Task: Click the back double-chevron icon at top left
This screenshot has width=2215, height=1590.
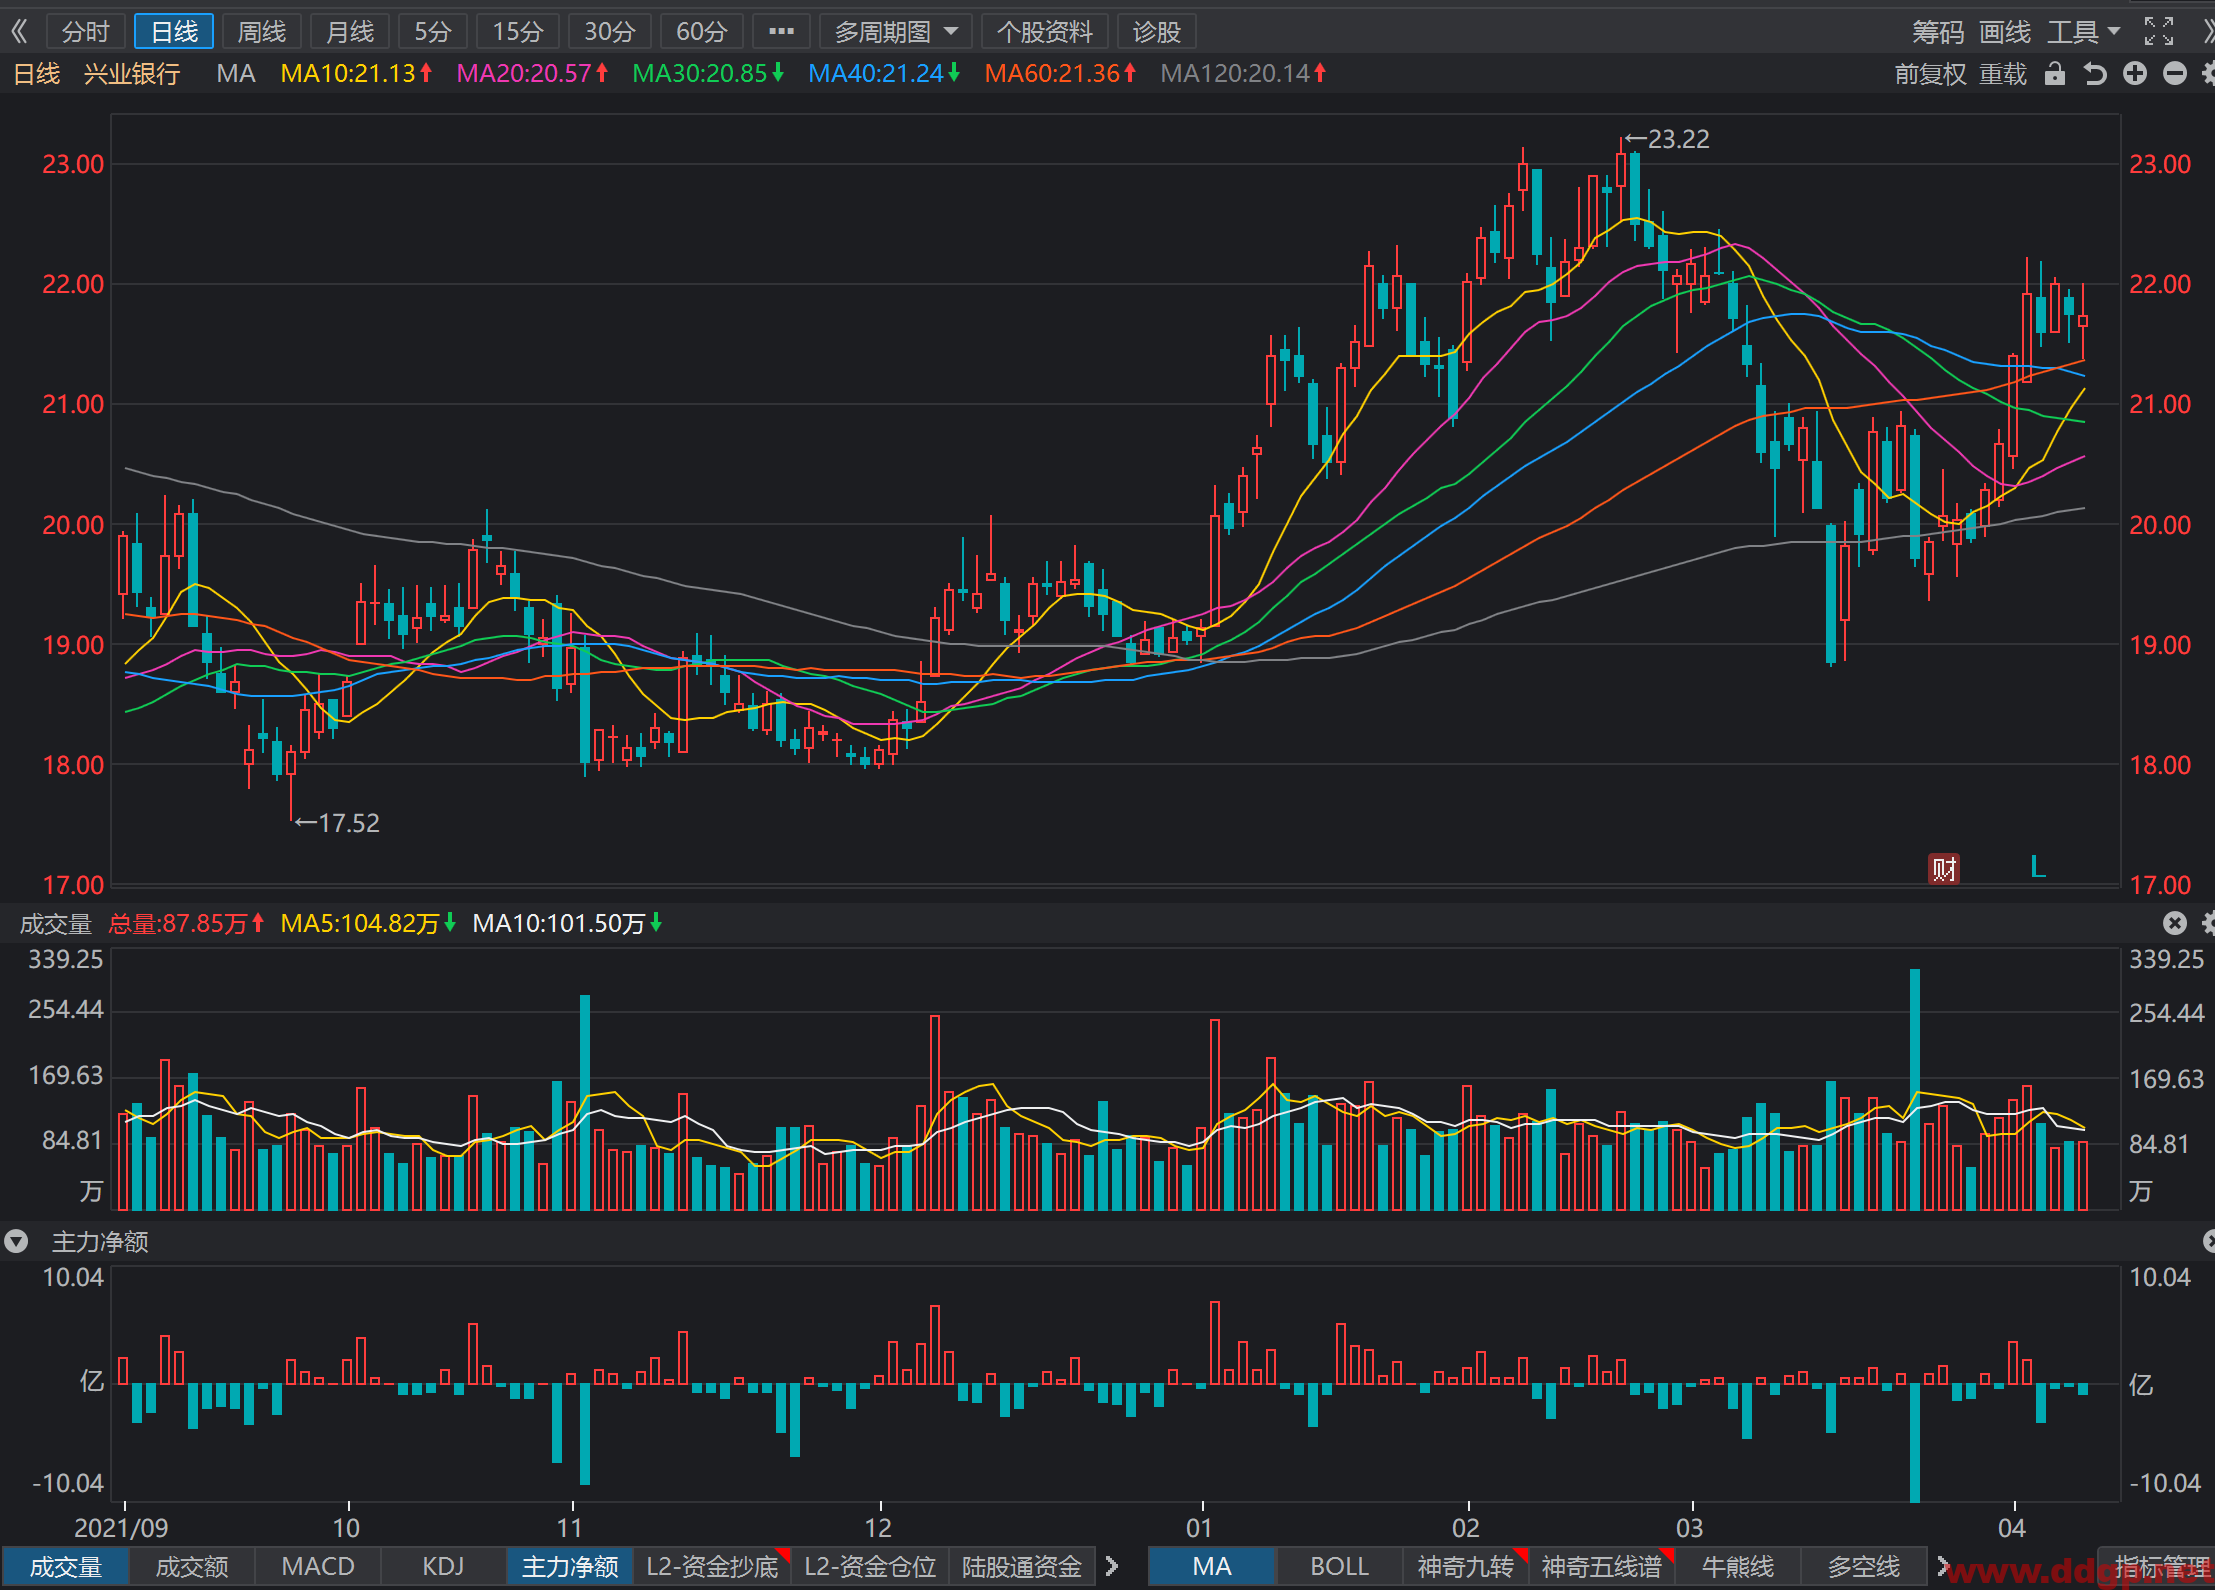Action: click(x=19, y=32)
